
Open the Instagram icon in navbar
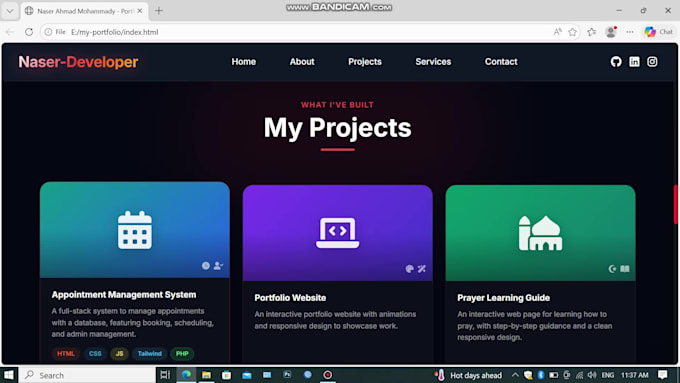[652, 62]
